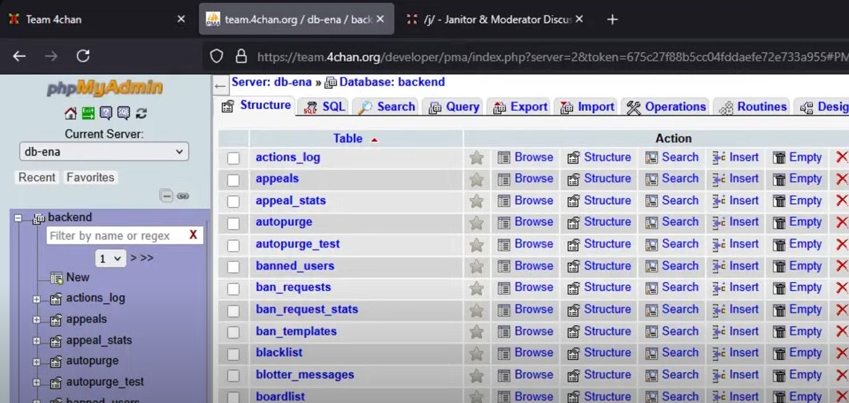This screenshot has width=849, height=403.
Task: Click the left arrow panel collapse button
Action: point(220,86)
